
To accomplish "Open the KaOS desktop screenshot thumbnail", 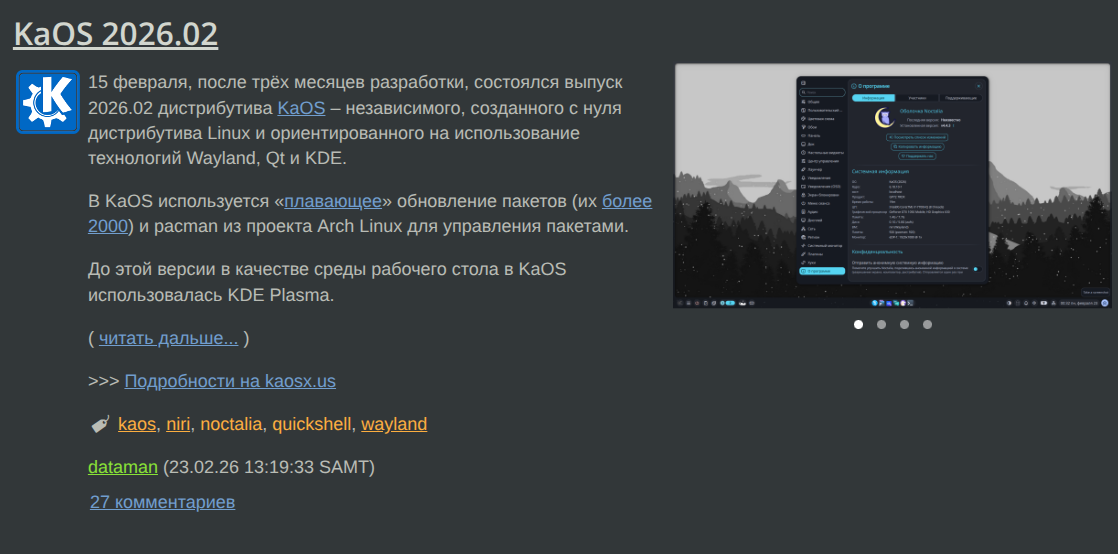I will tap(892, 186).
